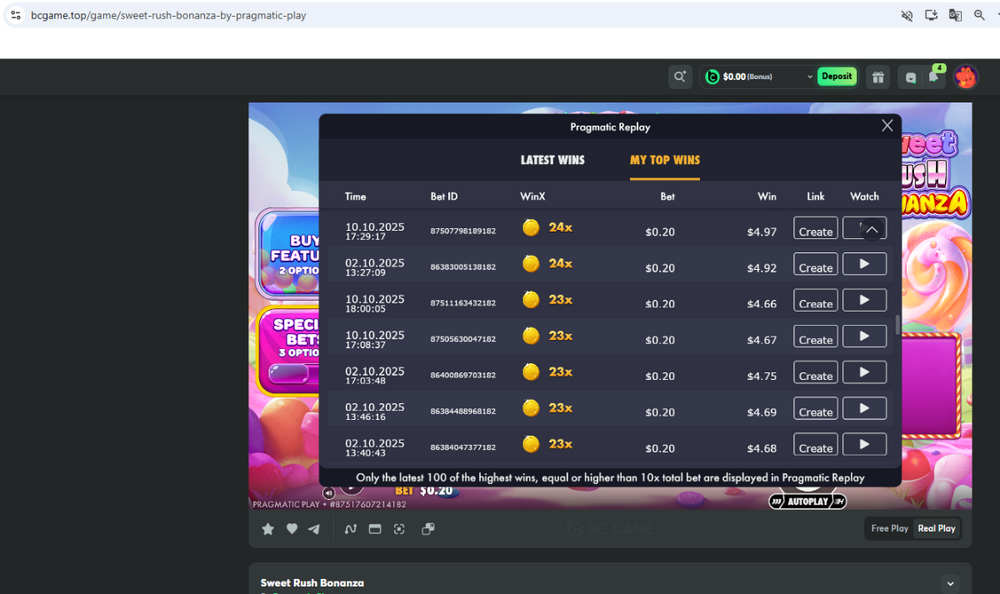Switch to Real Play mode
Image resolution: width=1000 pixels, height=594 pixels.
click(936, 528)
